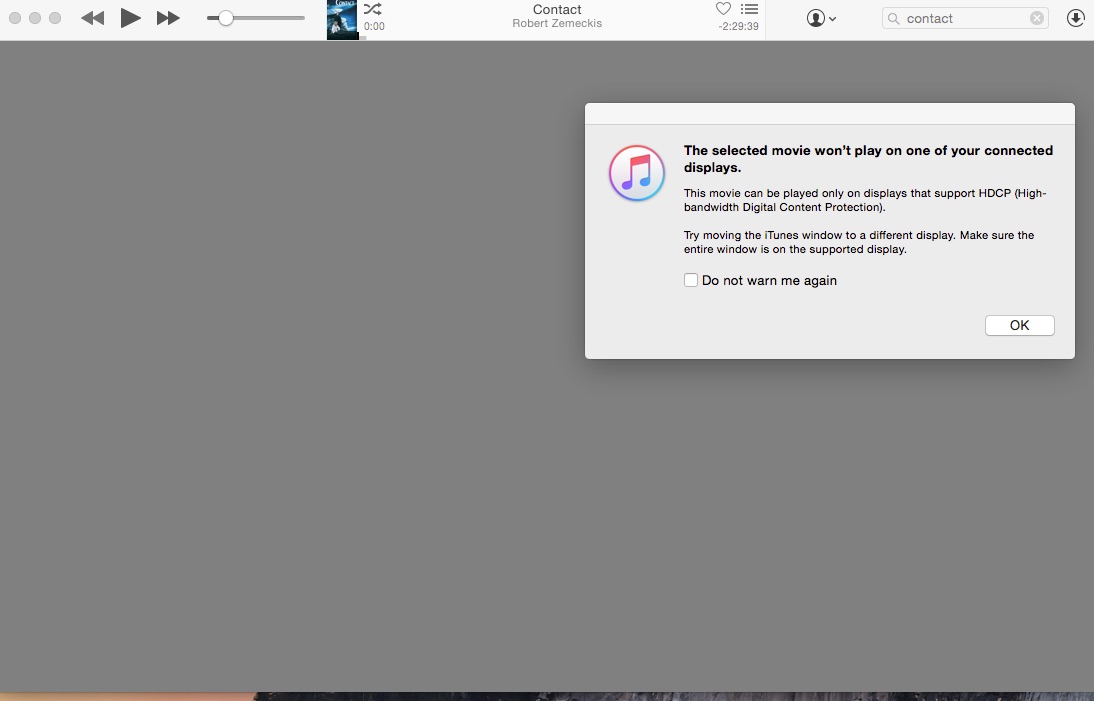Click OK to dismiss the alert
Viewport: 1094px width, 701px height.
1019,325
